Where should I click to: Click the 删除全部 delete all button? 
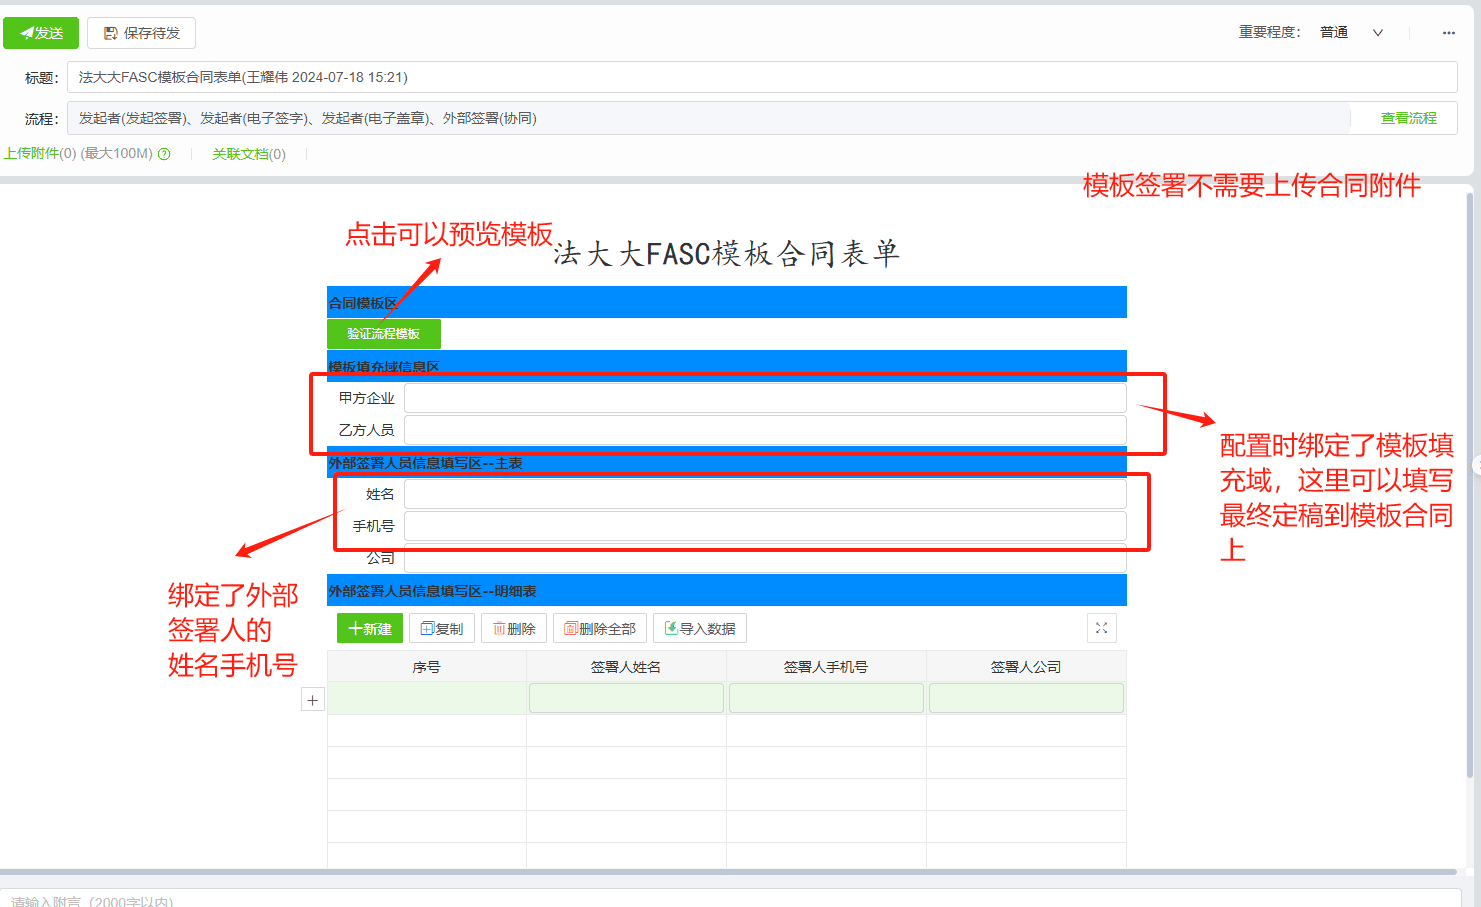(600, 628)
